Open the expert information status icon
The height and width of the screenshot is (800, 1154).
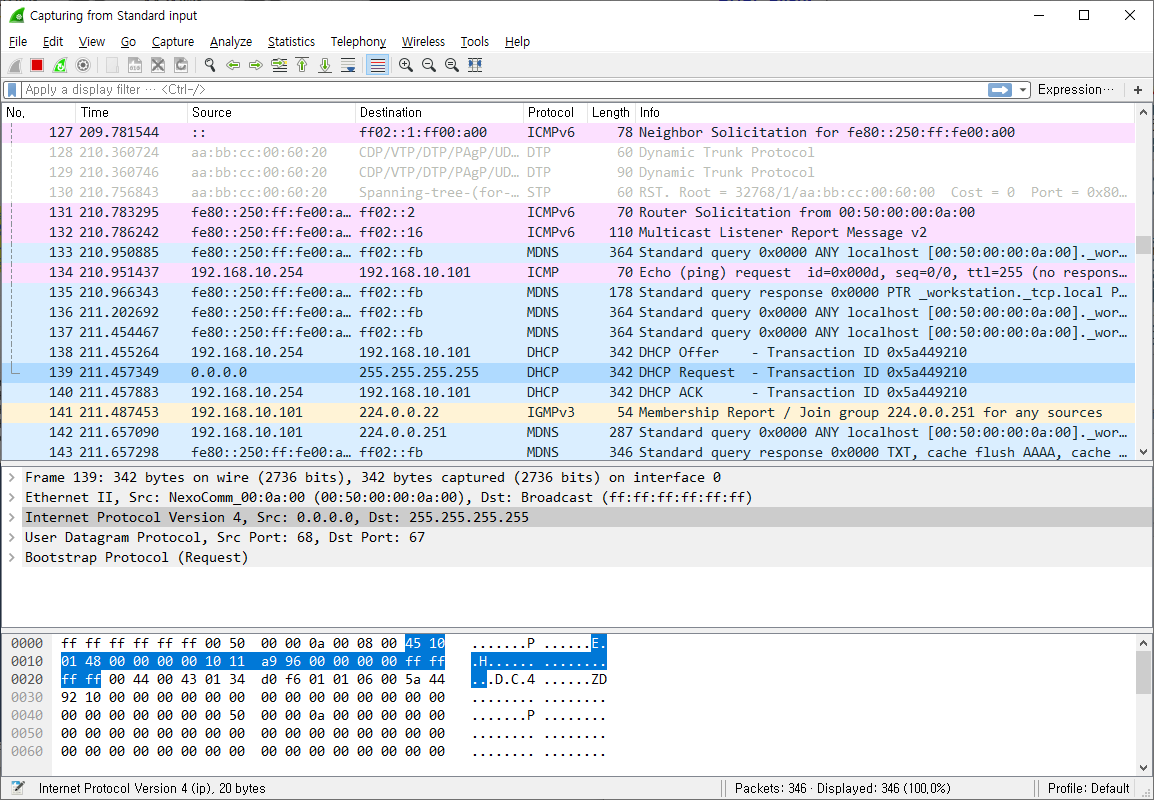[18, 788]
